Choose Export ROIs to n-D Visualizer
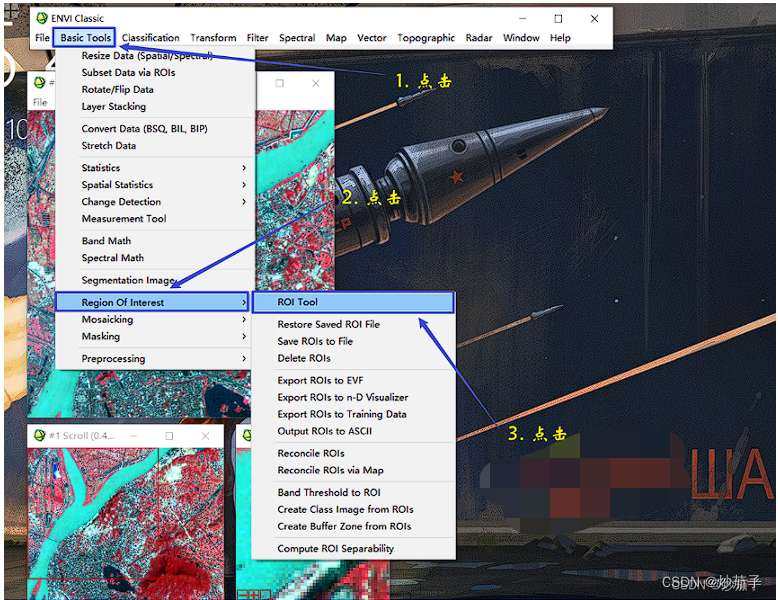778x600 pixels. (x=353, y=397)
